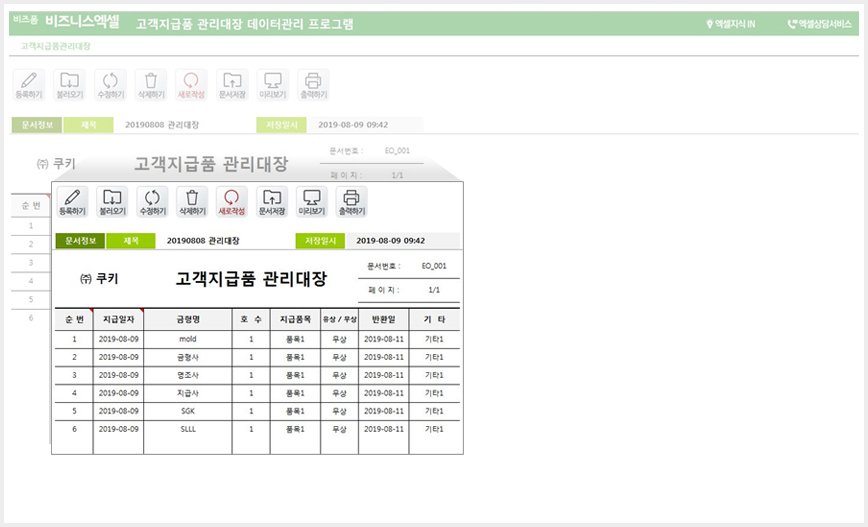Click 지급일자 column header
Image resolution: width=868 pixels, height=527 pixels.
[118, 319]
